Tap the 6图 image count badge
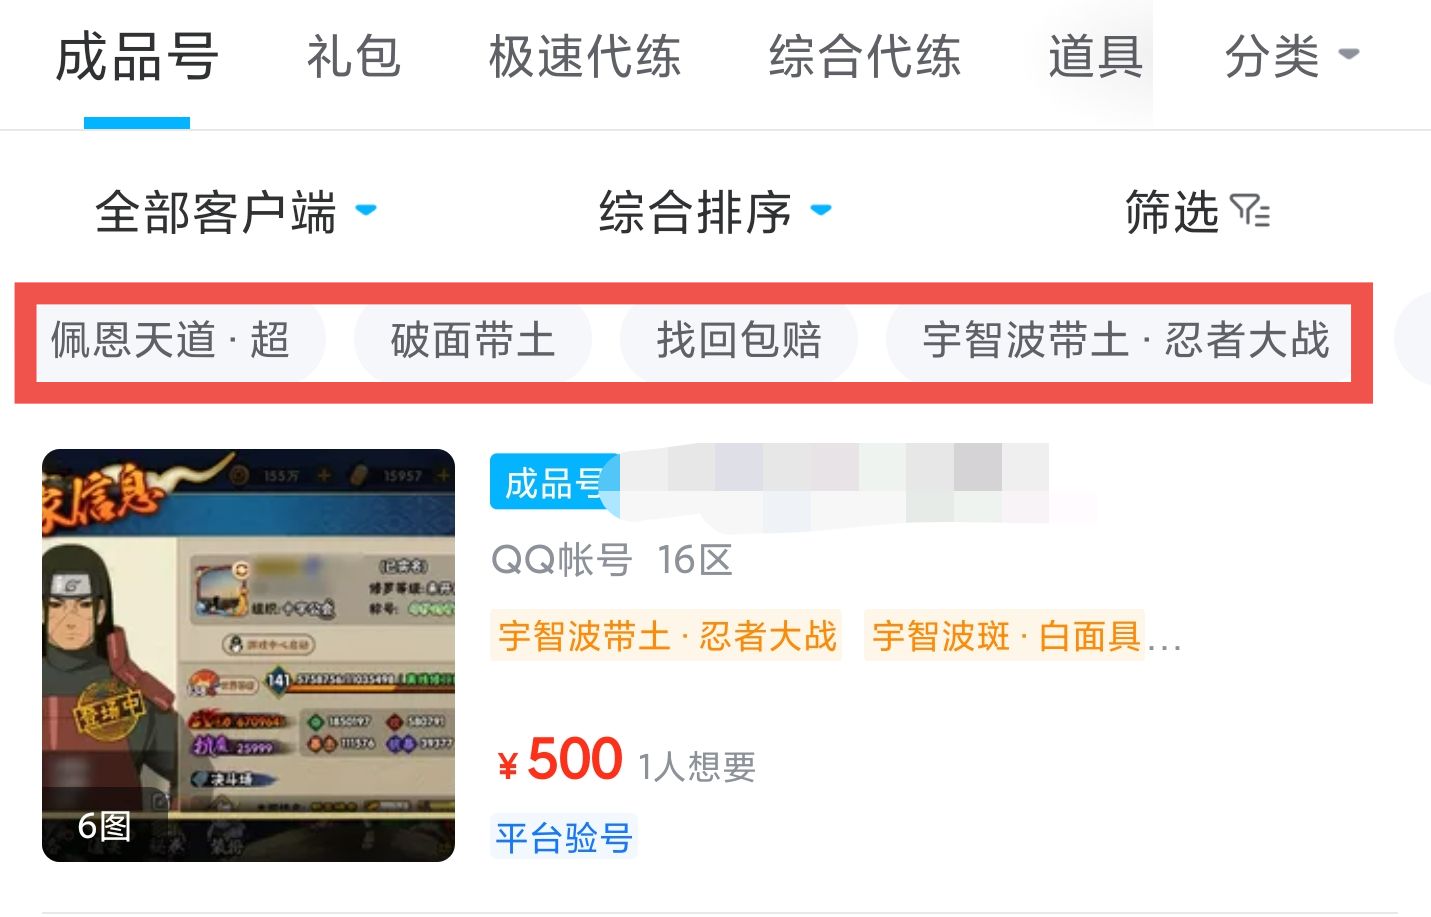 point(104,826)
